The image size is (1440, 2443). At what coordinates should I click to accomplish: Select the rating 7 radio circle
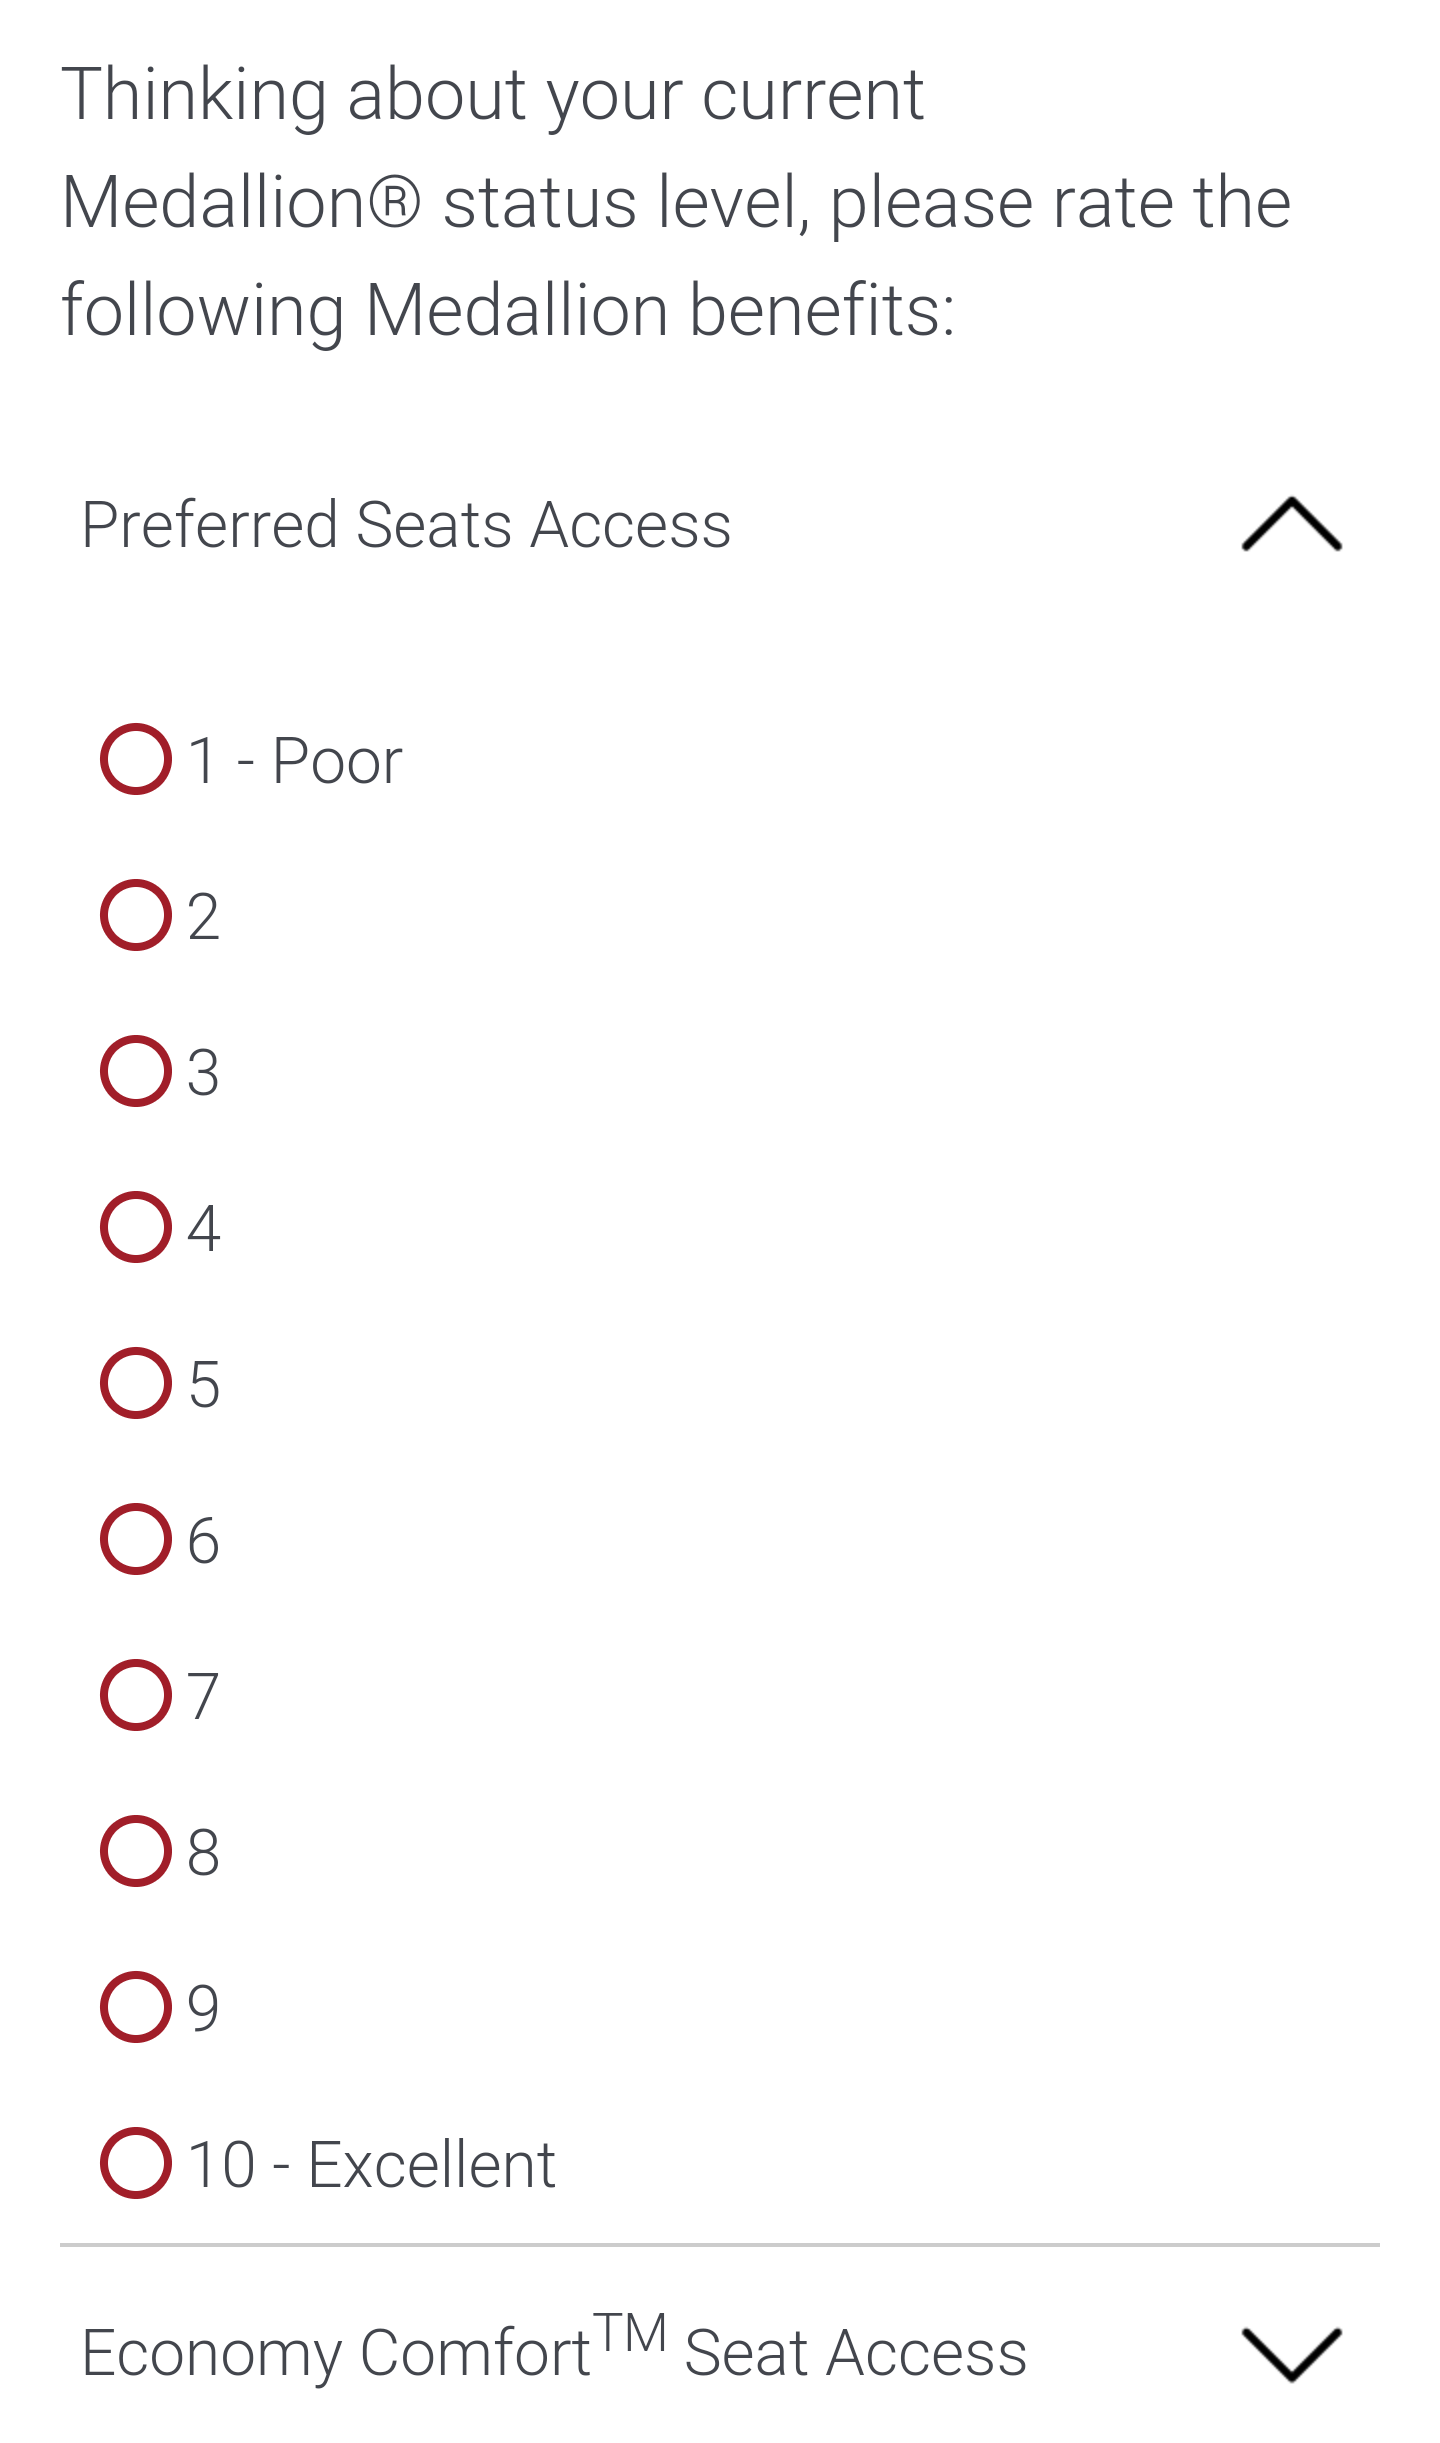tap(136, 1695)
